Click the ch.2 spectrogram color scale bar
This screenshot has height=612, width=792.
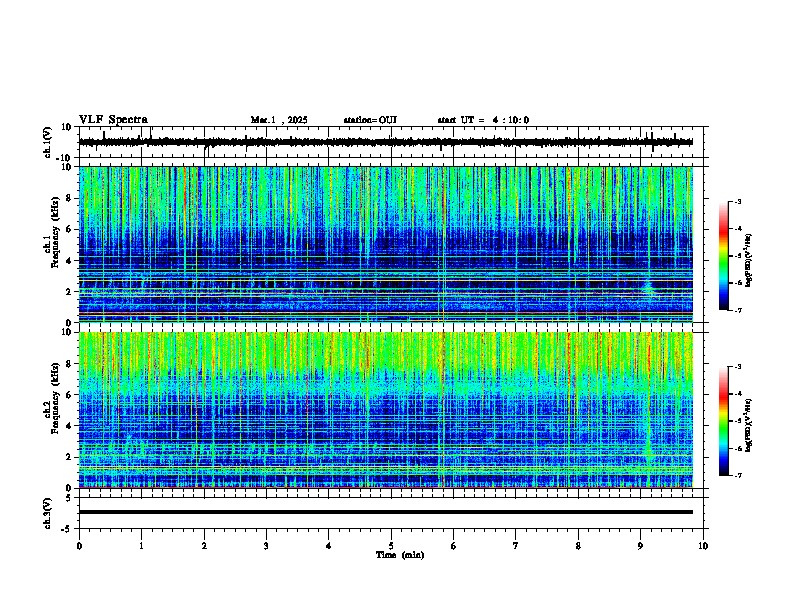click(724, 421)
